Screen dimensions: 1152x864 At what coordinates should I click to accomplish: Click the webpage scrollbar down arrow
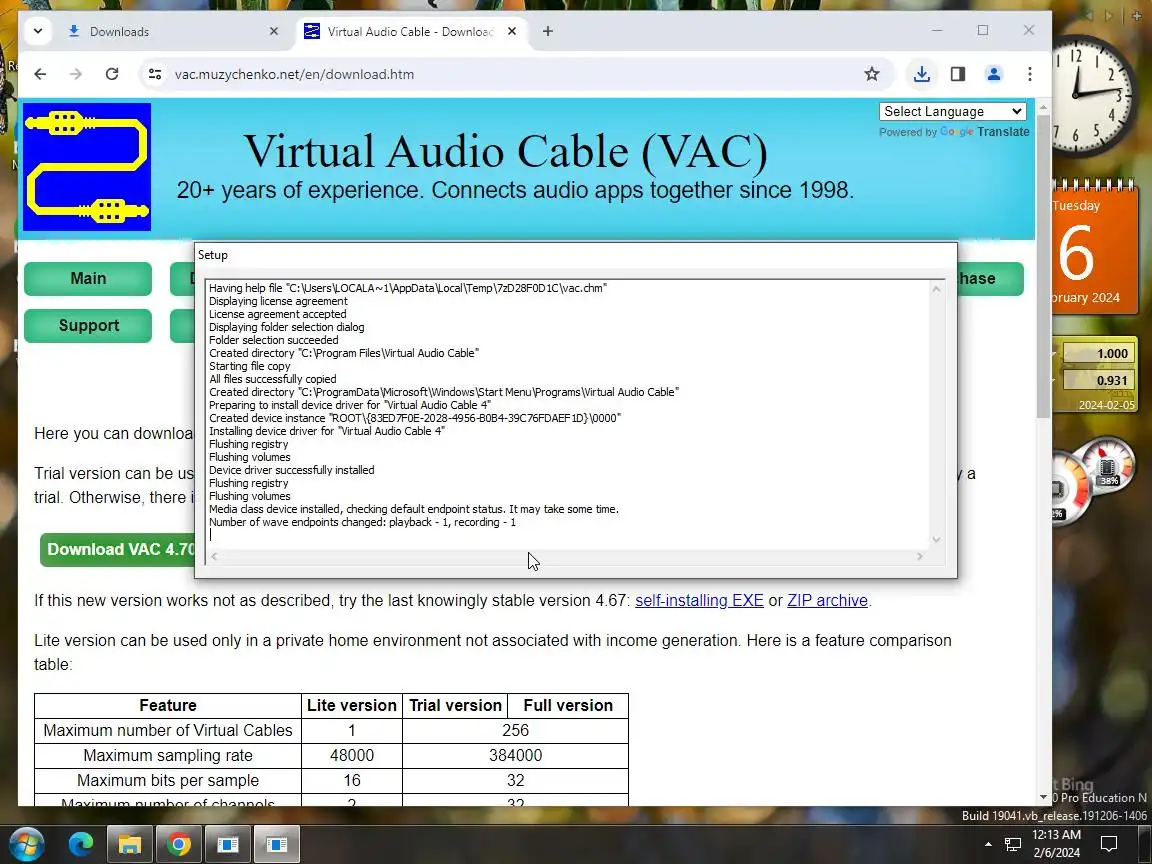click(x=1043, y=797)
